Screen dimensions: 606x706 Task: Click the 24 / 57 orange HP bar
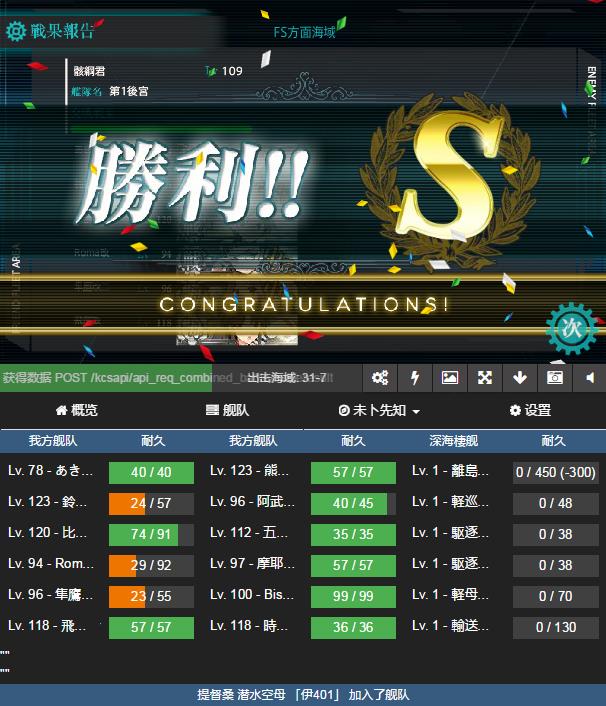coord(151,503)
